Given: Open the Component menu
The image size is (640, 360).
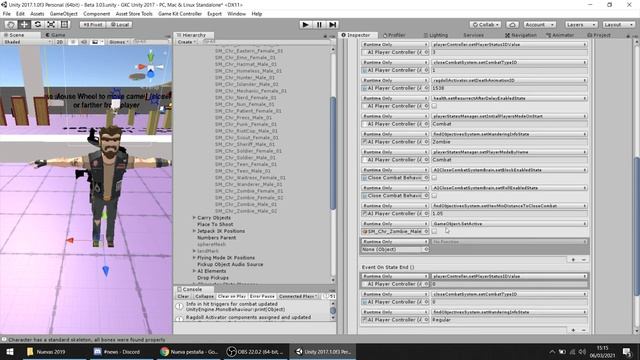Looking at the screenshot, I should [96, 14].
